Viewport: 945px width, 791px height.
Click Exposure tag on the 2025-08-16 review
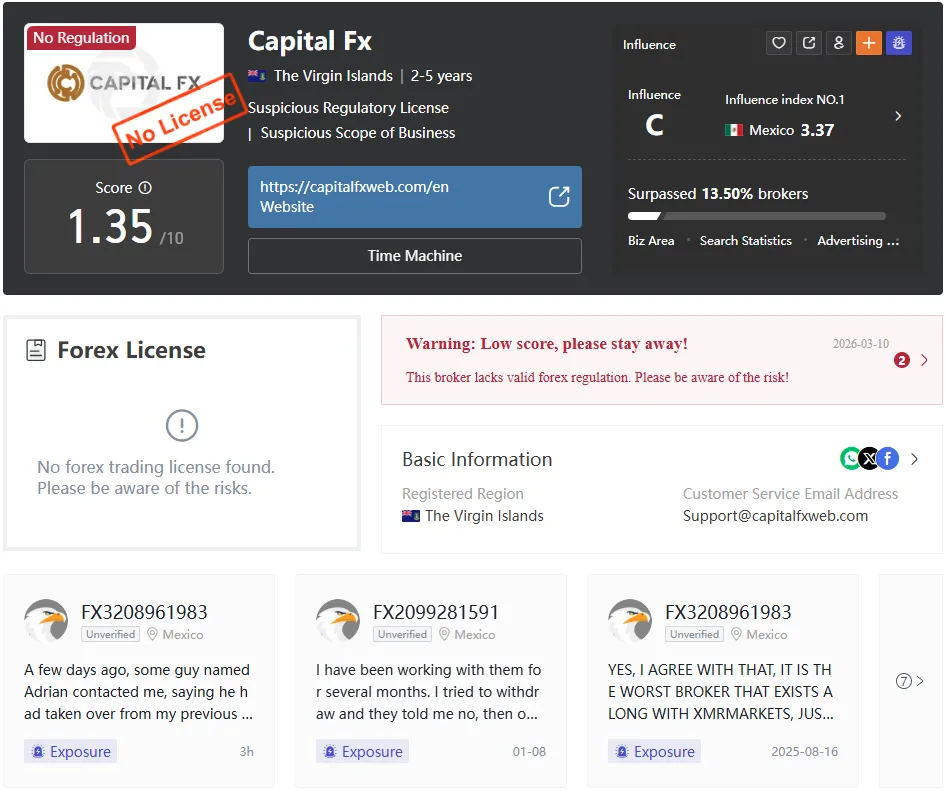tap(655, 751)
